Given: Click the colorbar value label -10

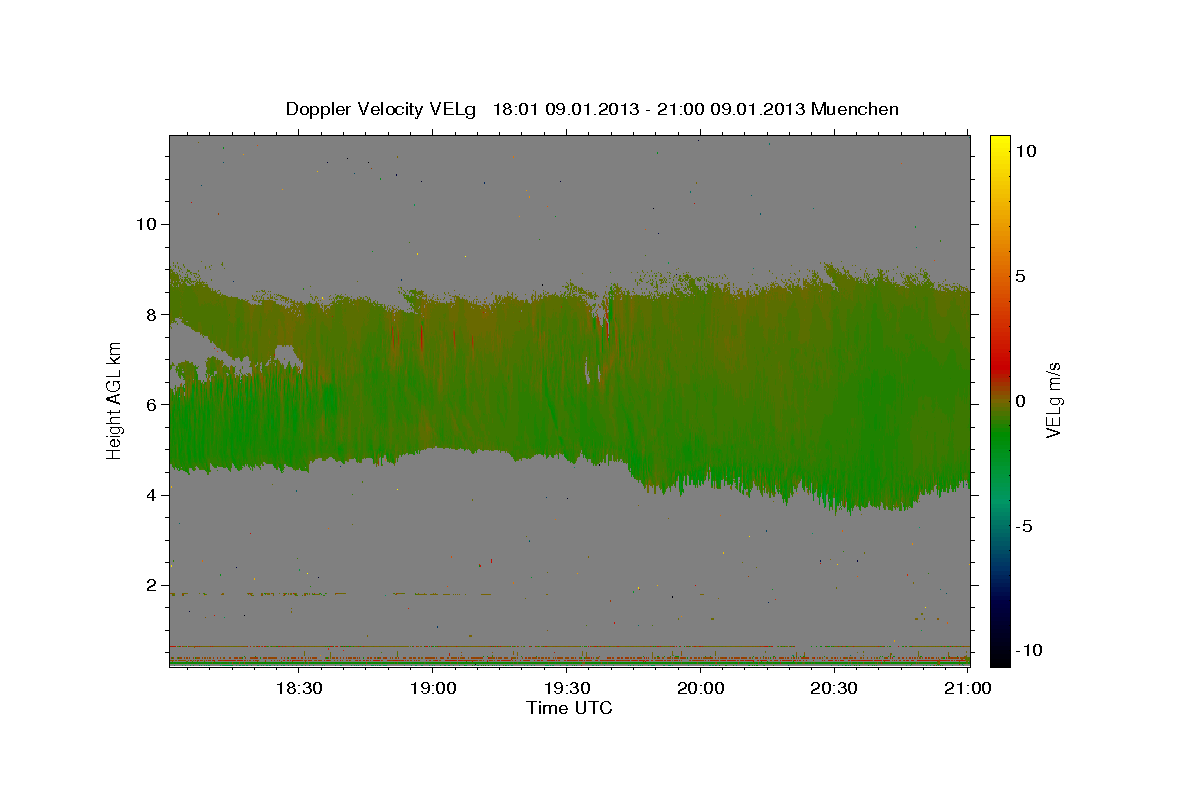Looking at the screenshot, I should 1027,650.
